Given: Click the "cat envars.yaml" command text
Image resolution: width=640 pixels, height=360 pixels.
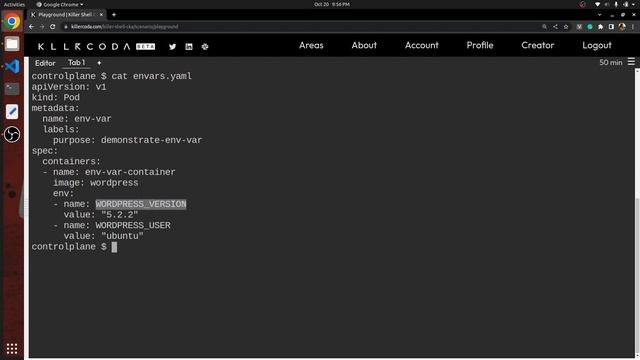Looking at the screenshot, I should coord(152,76).
